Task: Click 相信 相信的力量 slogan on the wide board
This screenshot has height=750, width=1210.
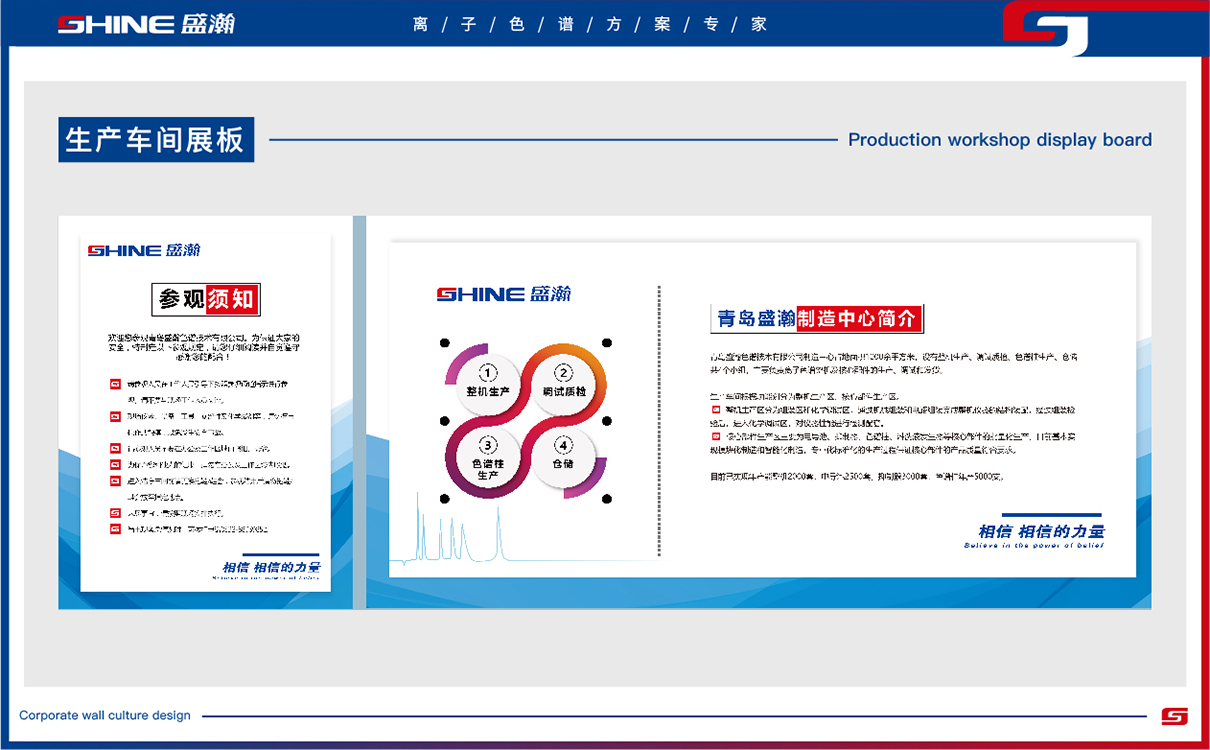Action: [x=1042, y=534]
